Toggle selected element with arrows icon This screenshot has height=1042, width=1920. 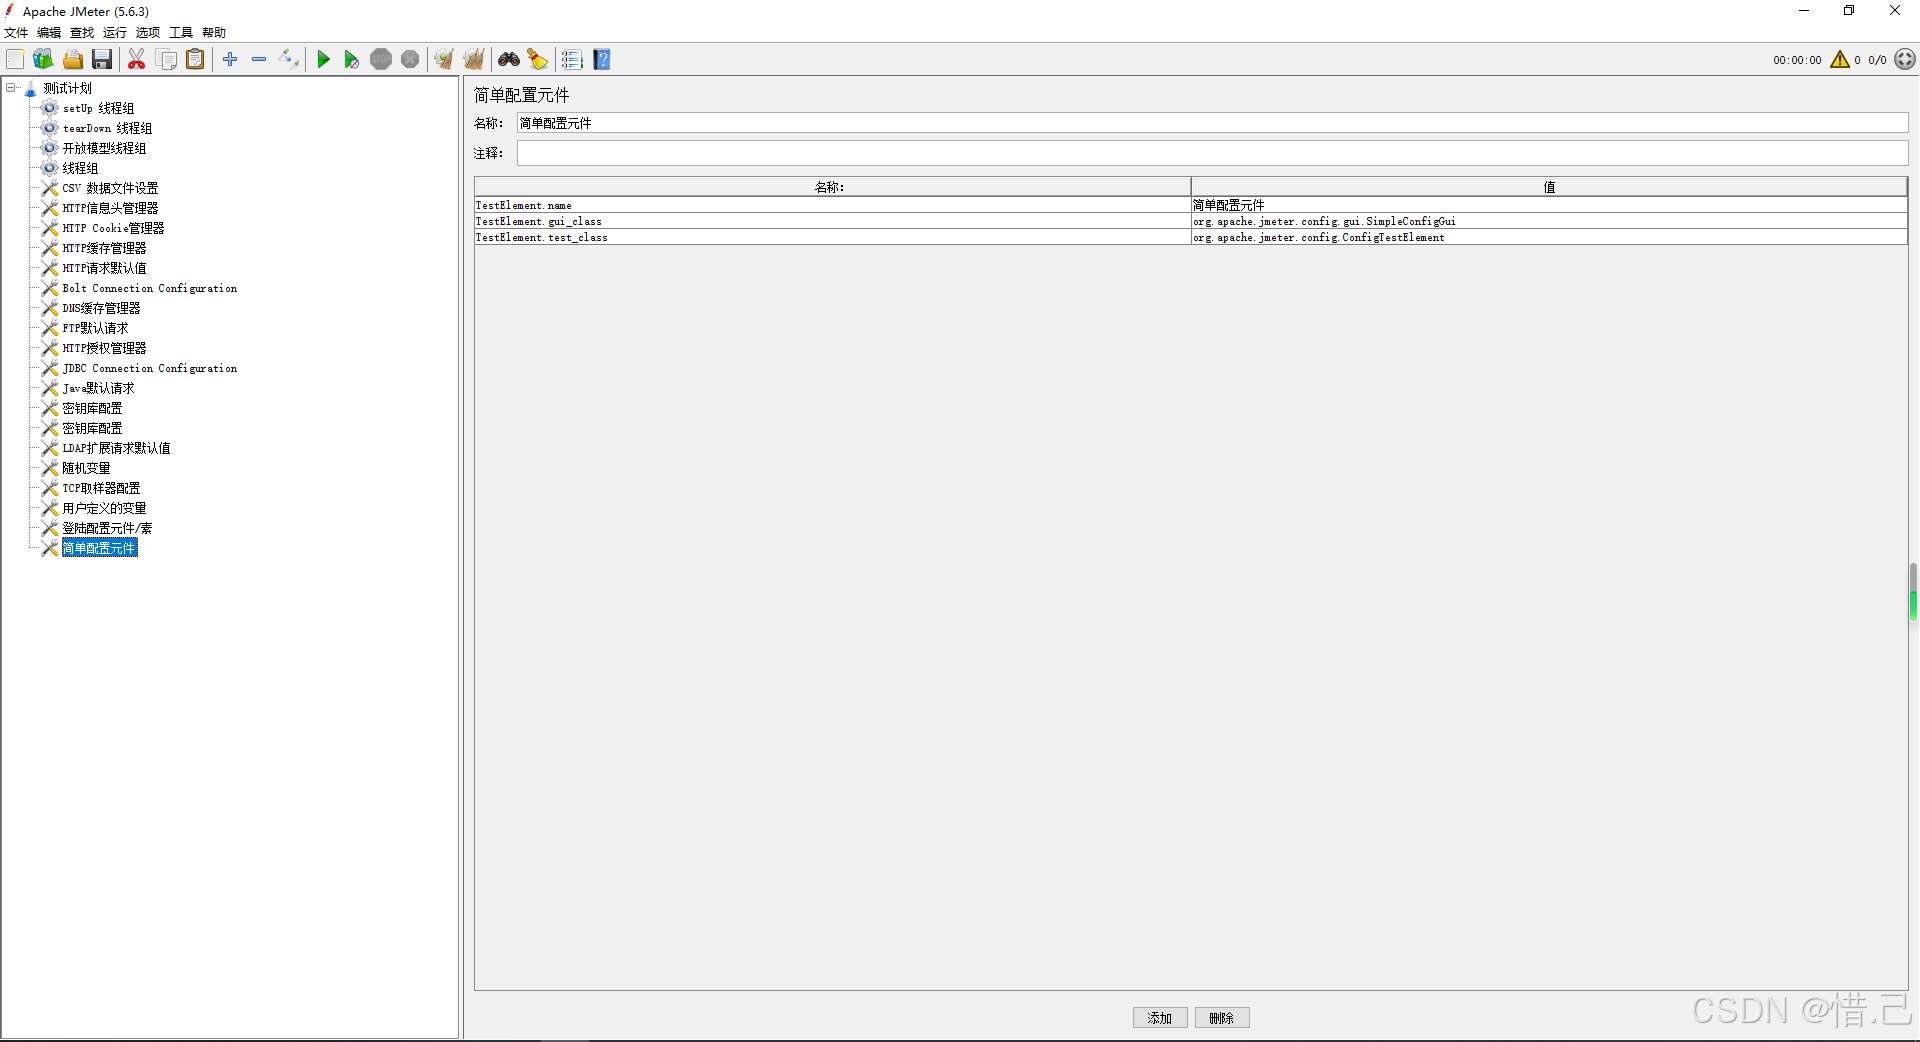pos(289,60)
